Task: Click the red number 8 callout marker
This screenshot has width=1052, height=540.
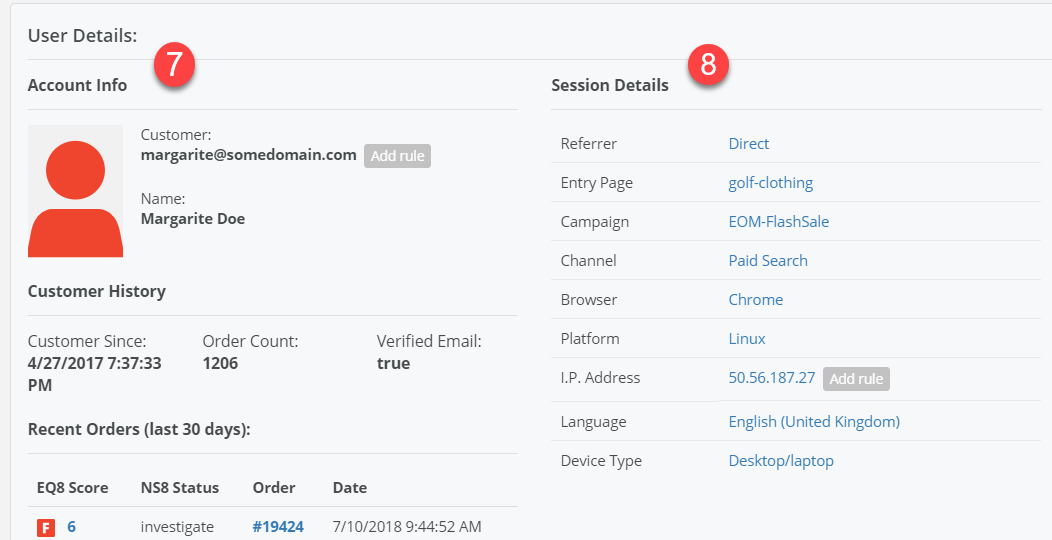Action: pos(708,65)
